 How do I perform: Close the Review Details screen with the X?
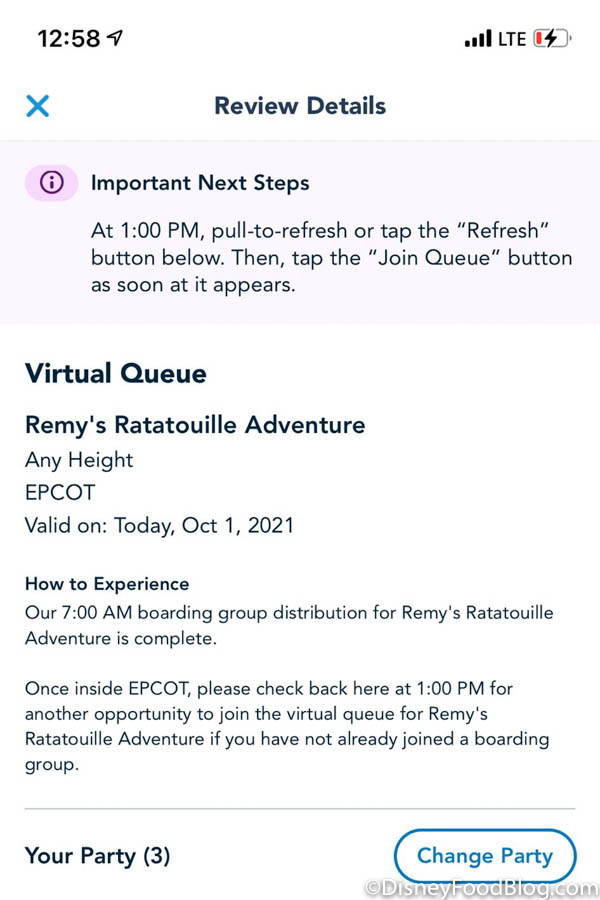38,106
